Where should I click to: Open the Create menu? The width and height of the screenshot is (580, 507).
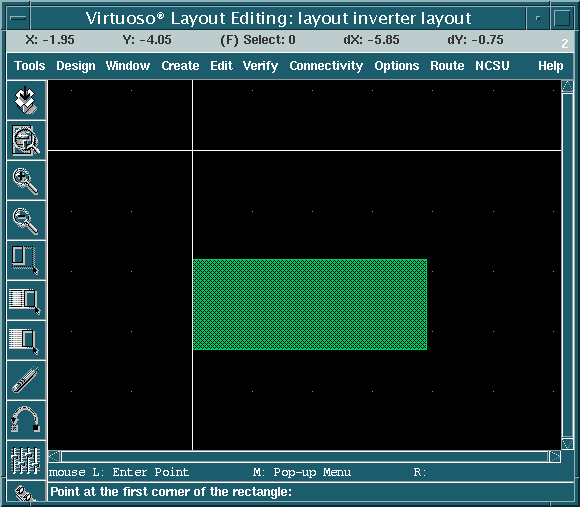pos(180,66)
